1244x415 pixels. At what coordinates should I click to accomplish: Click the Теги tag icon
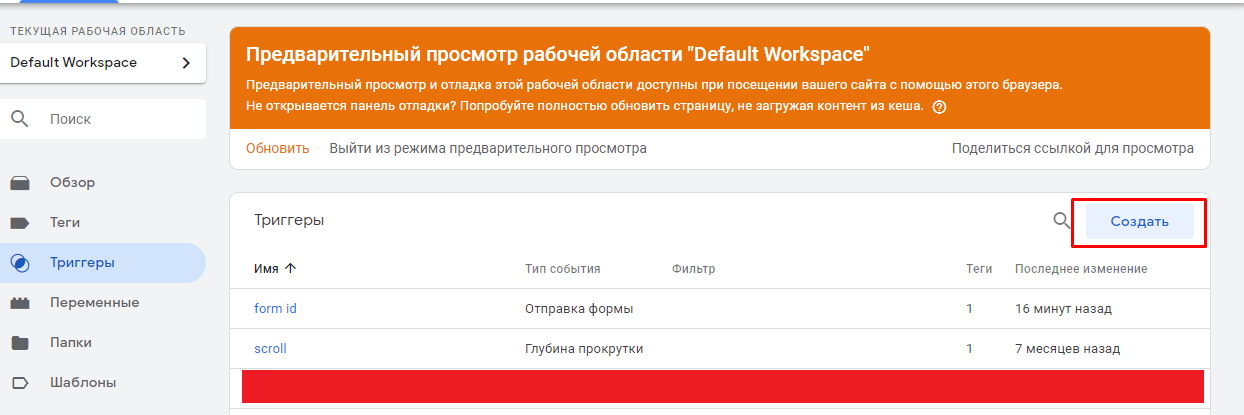coord(20,223)
